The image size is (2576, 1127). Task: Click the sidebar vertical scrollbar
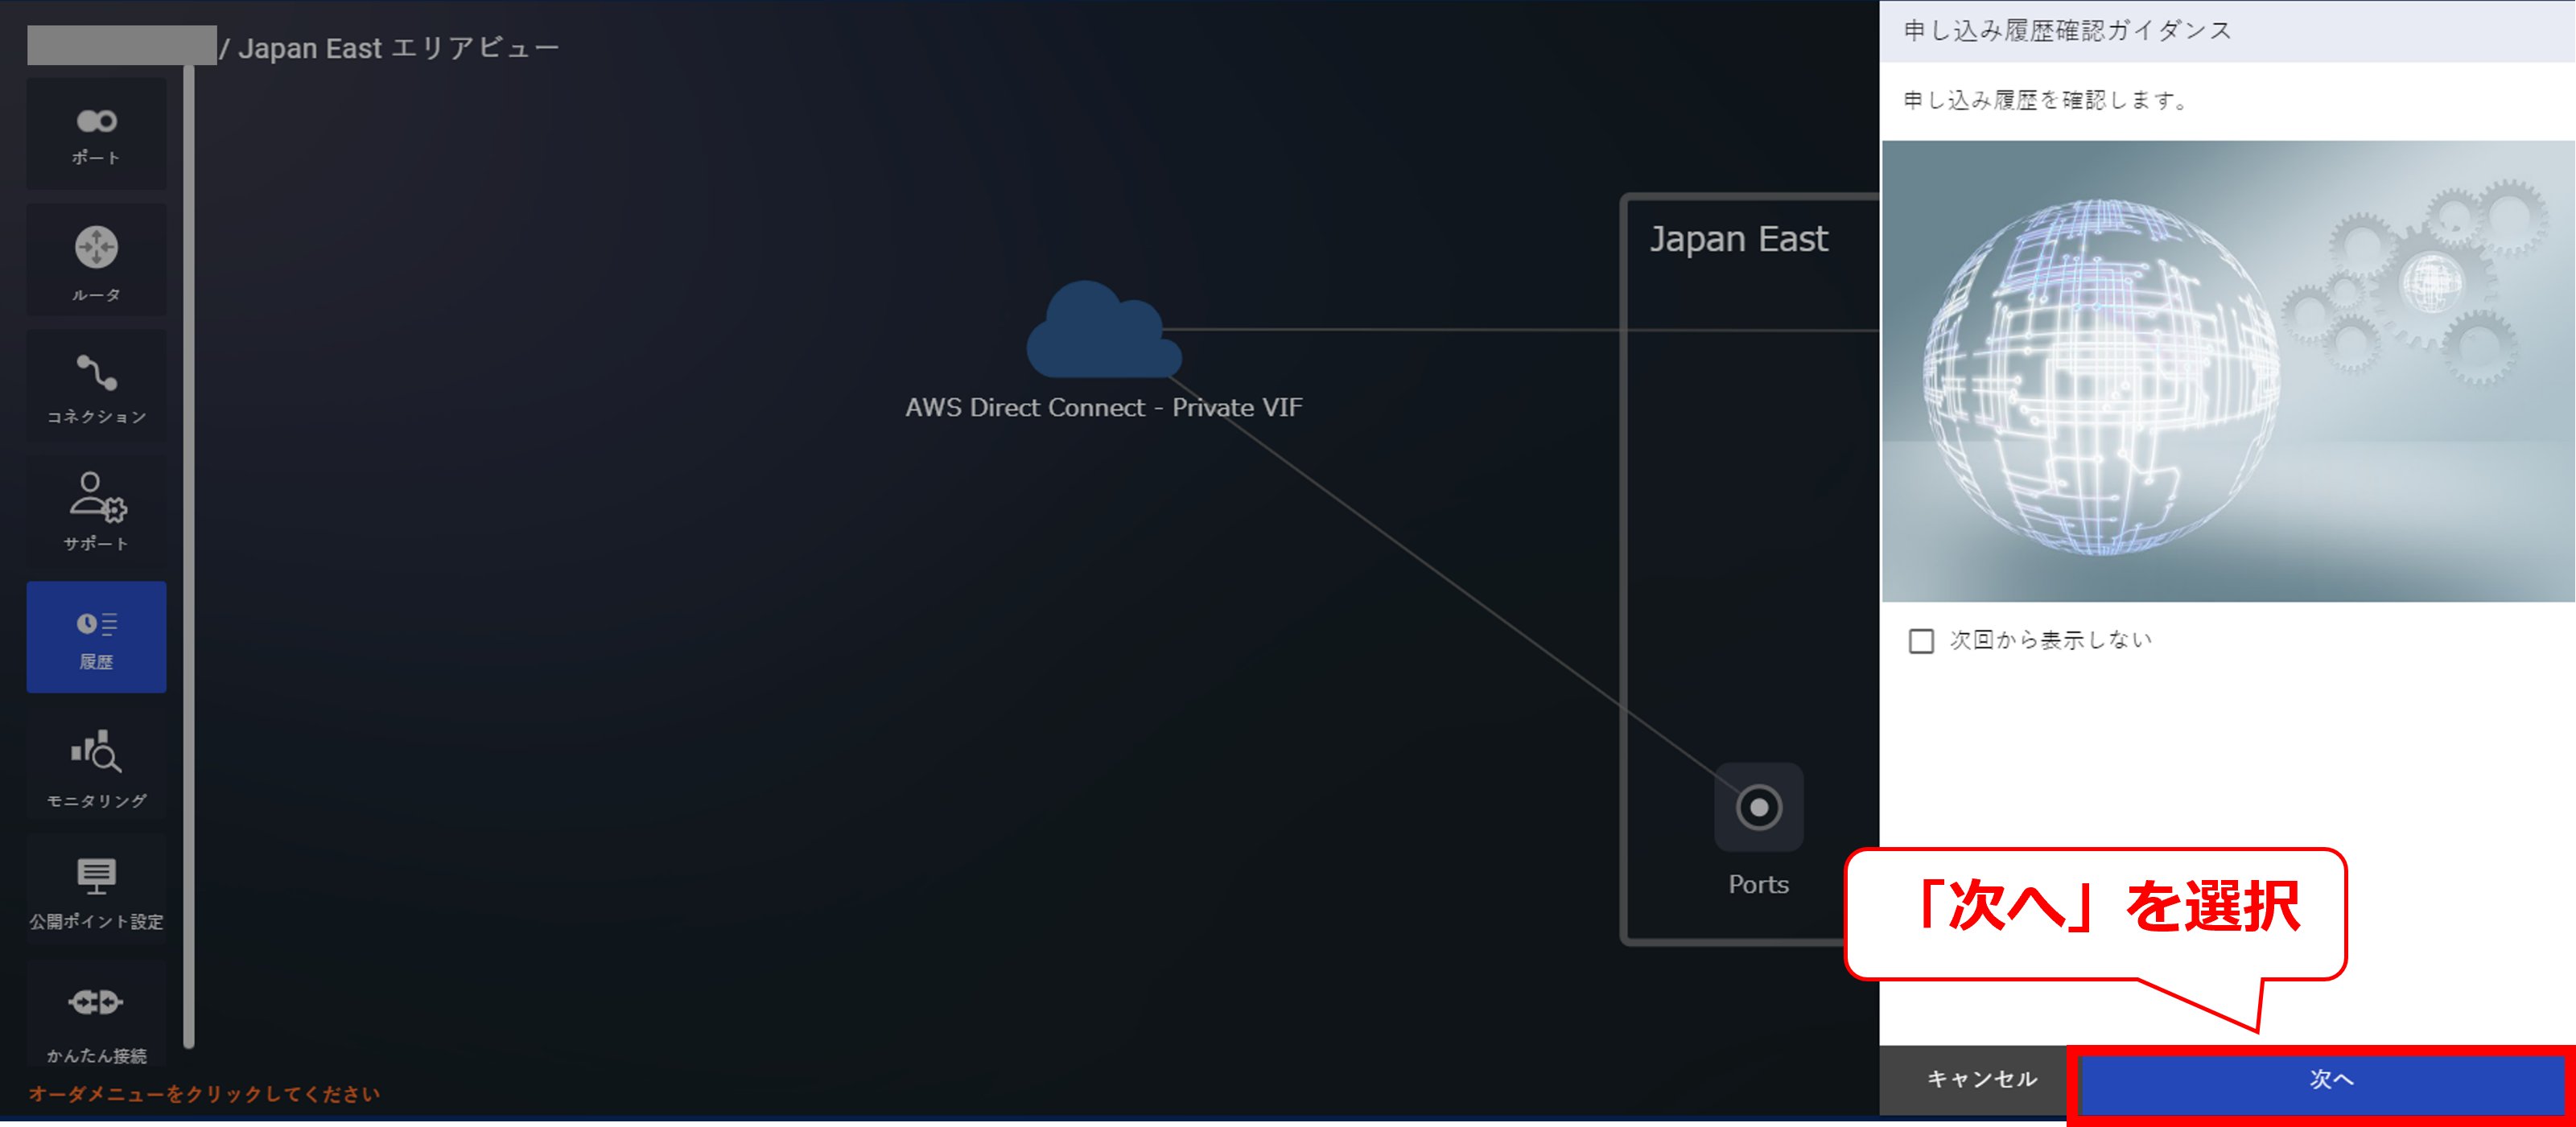(x=188, y=555)
